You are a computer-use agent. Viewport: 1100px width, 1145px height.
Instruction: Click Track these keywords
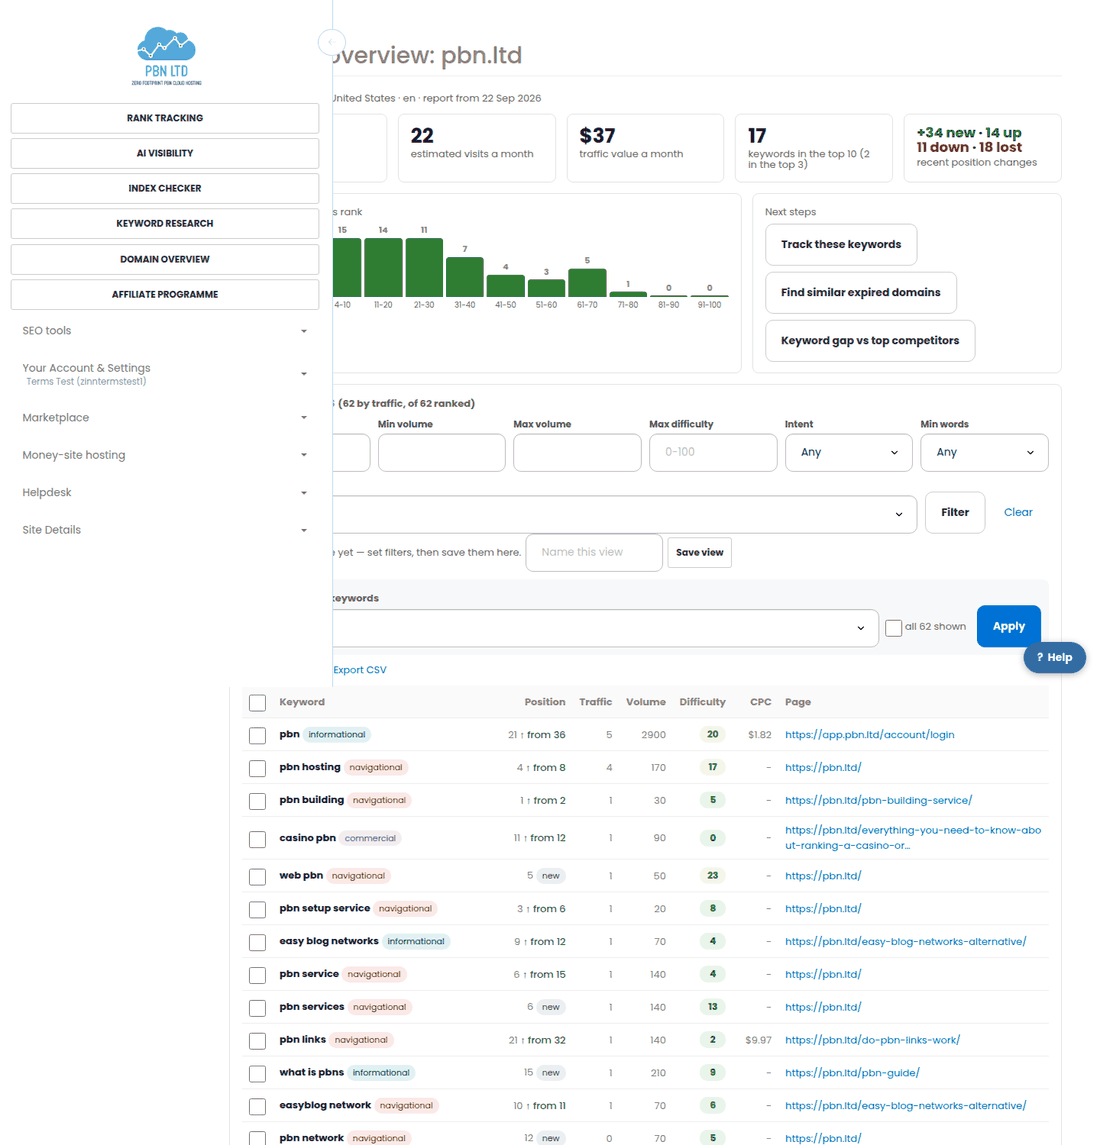(x=841, y=245)
